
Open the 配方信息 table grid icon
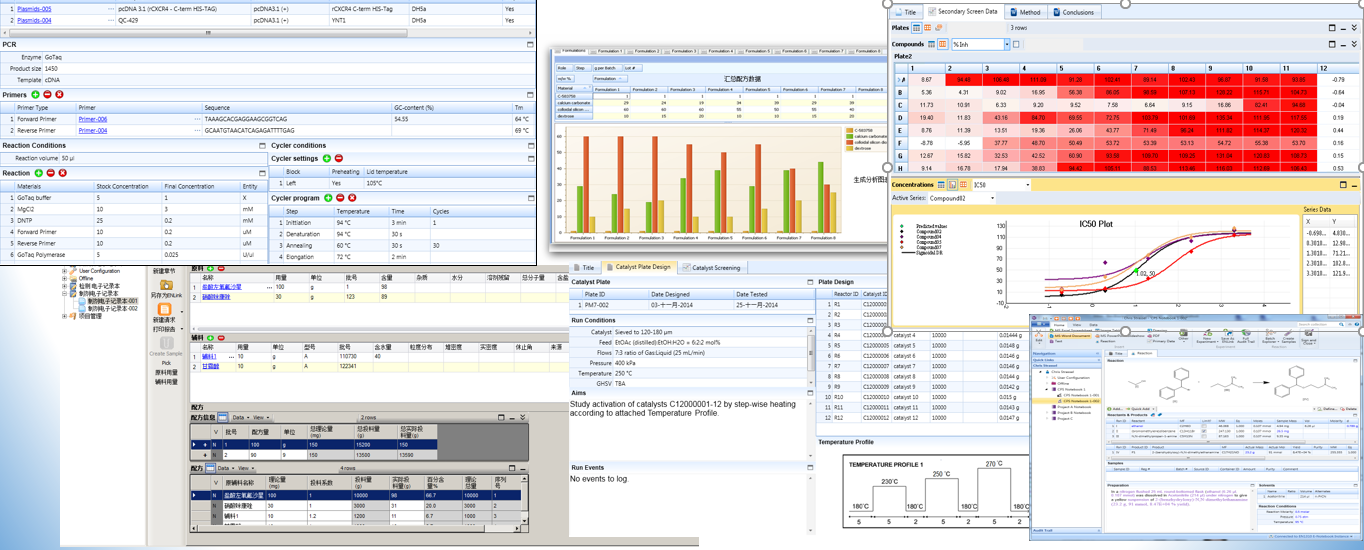pos(224,417)
